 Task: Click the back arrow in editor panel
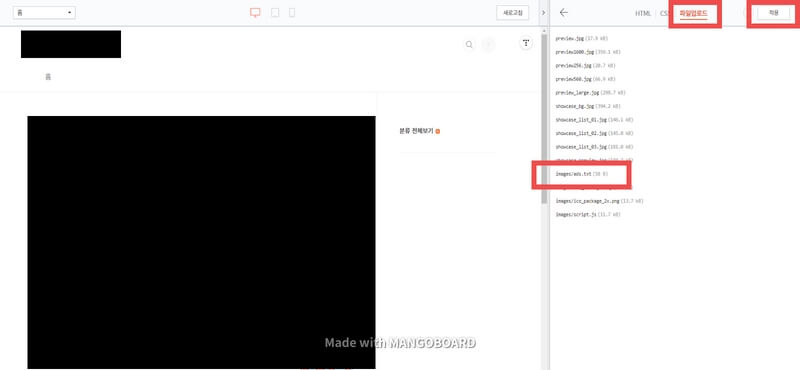pos(563,13)
